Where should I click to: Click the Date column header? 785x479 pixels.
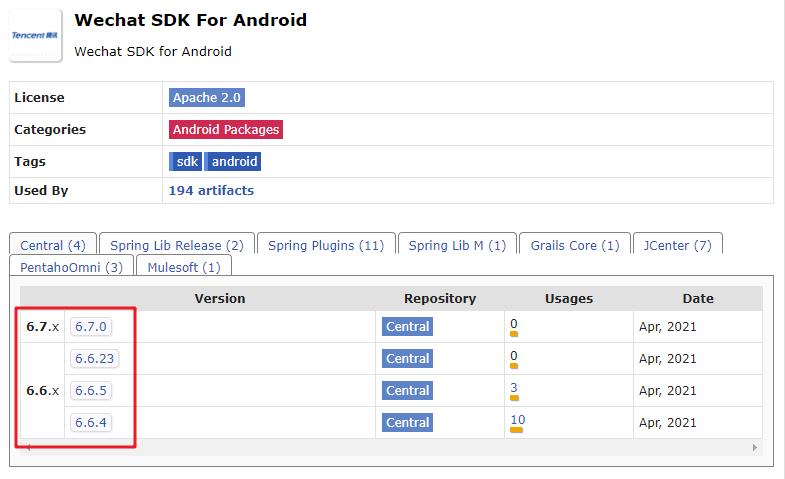pos(698,299)
